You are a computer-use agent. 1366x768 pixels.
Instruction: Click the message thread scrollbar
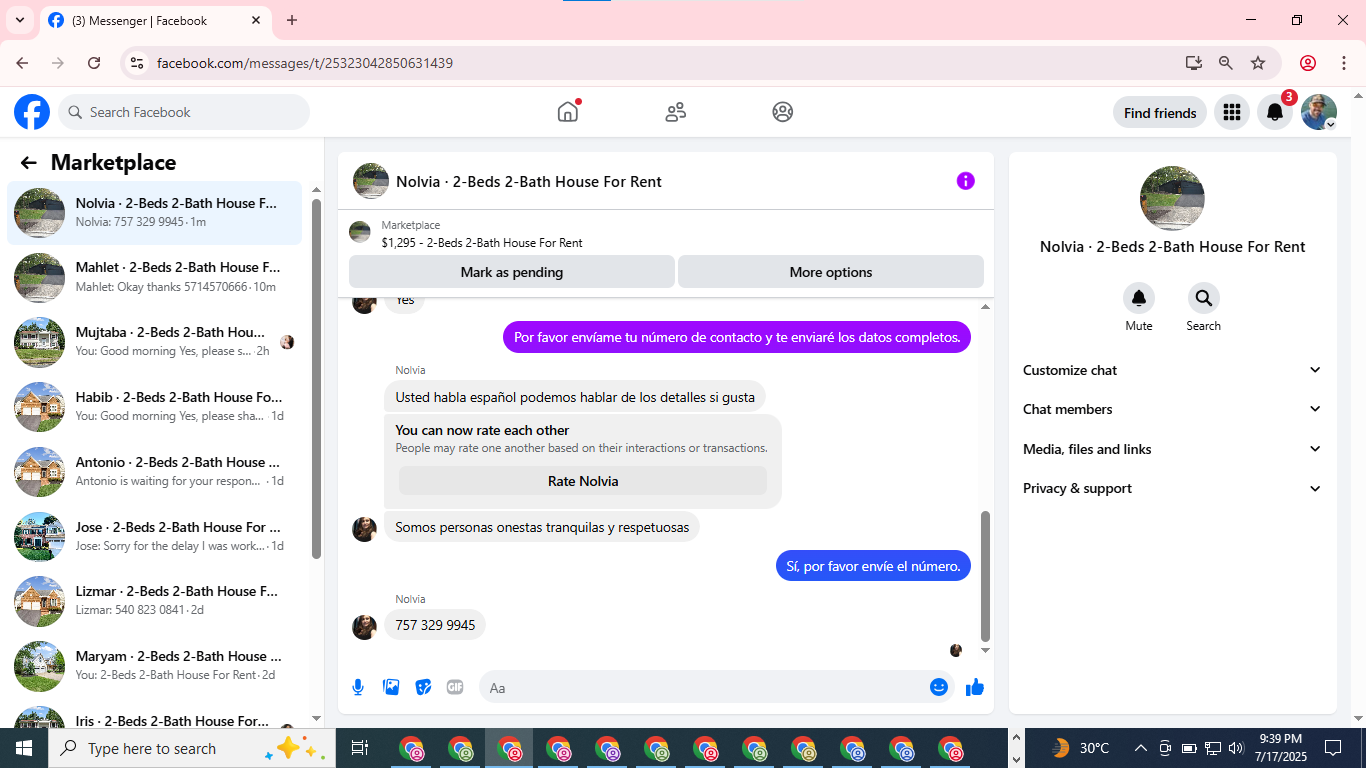(x=985, y=576)
